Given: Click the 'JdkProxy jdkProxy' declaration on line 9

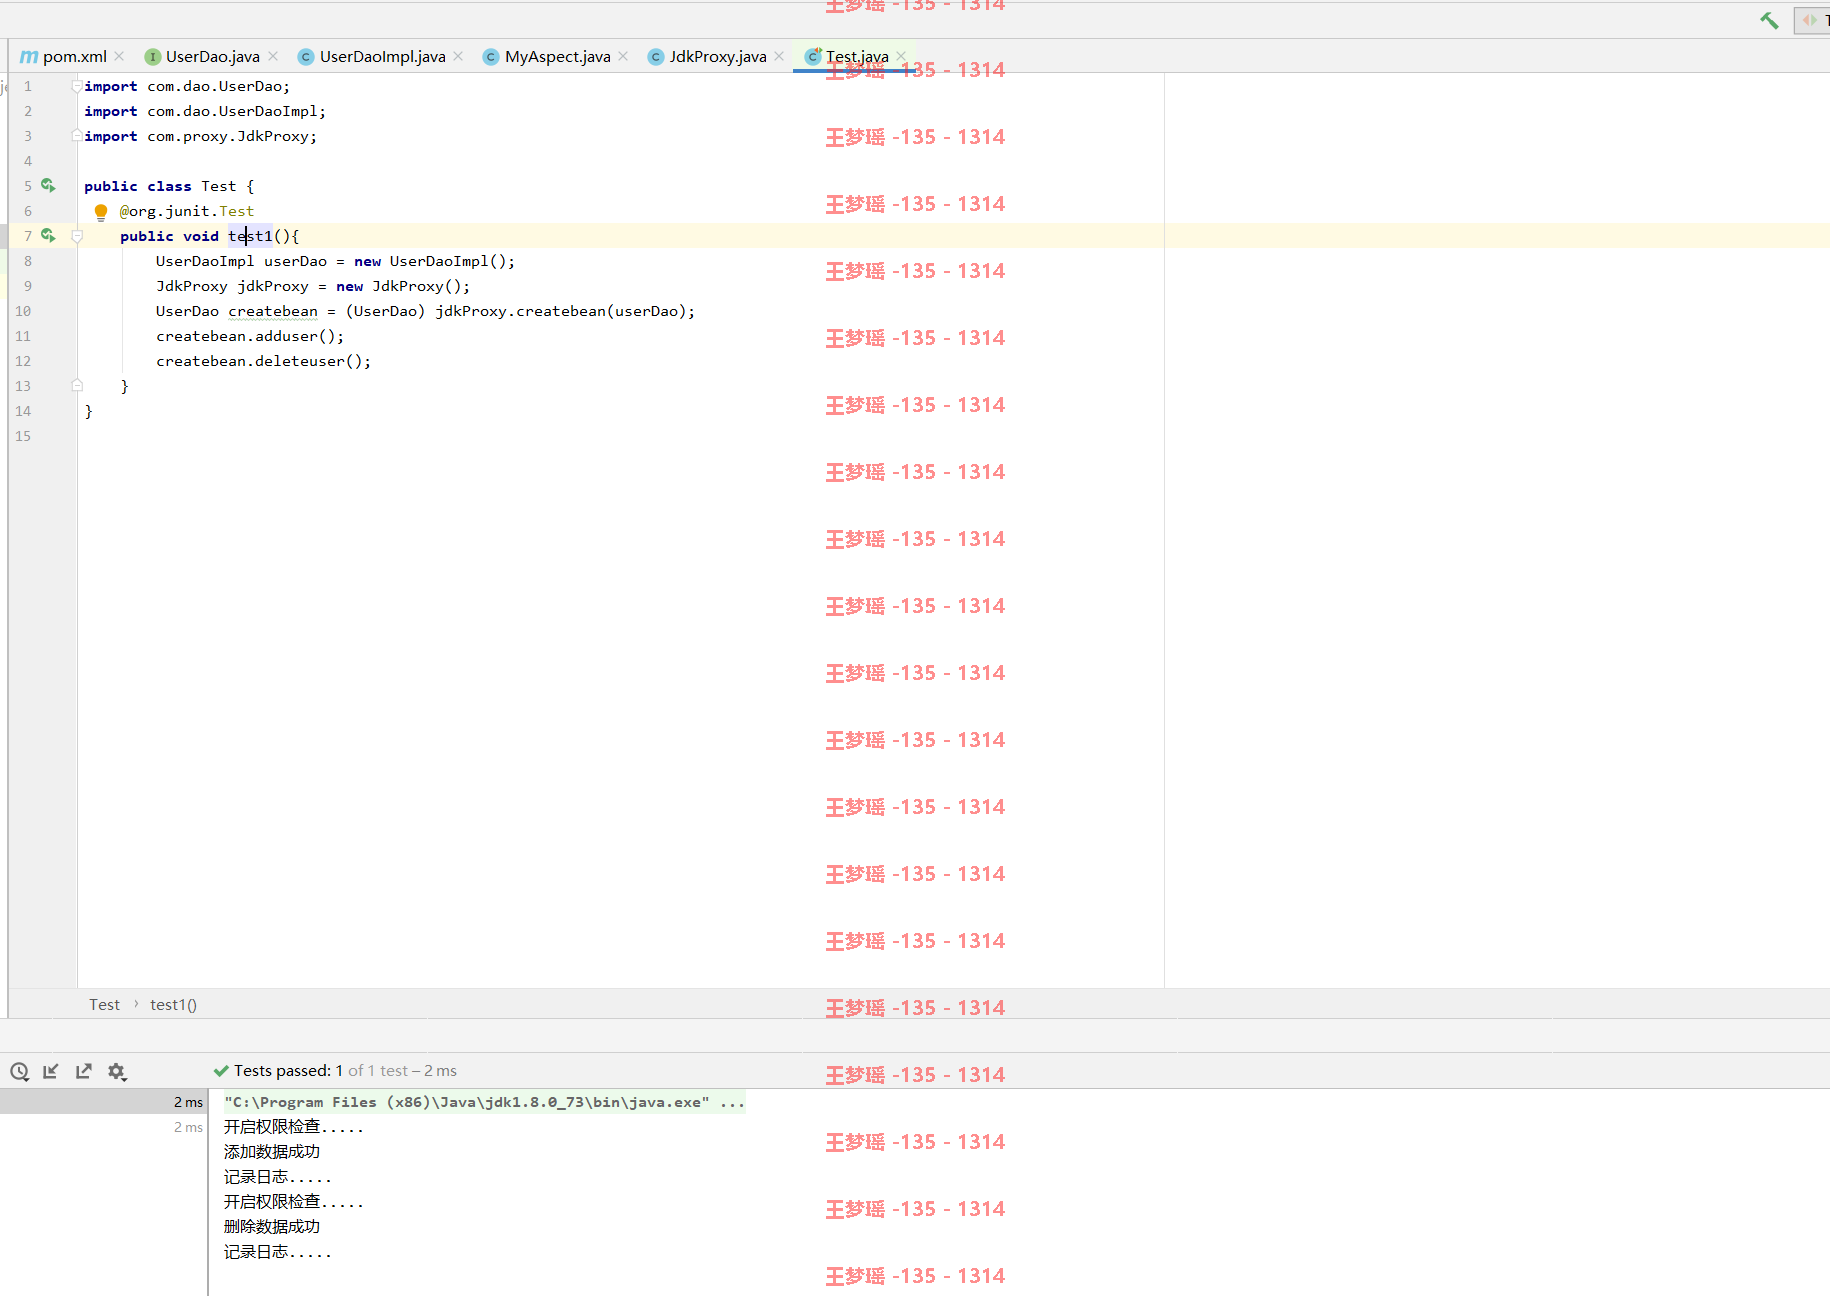Looking at the screenshot, I should pos(232,286).
